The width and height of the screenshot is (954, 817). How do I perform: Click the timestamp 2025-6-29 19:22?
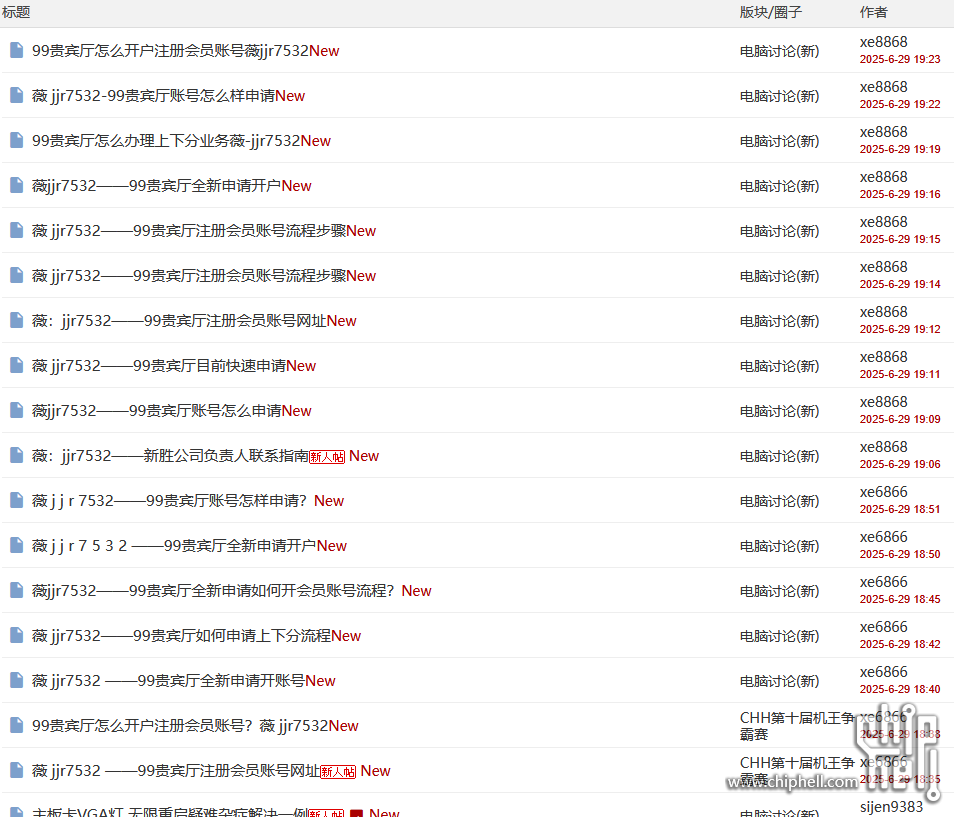(900, 104)
